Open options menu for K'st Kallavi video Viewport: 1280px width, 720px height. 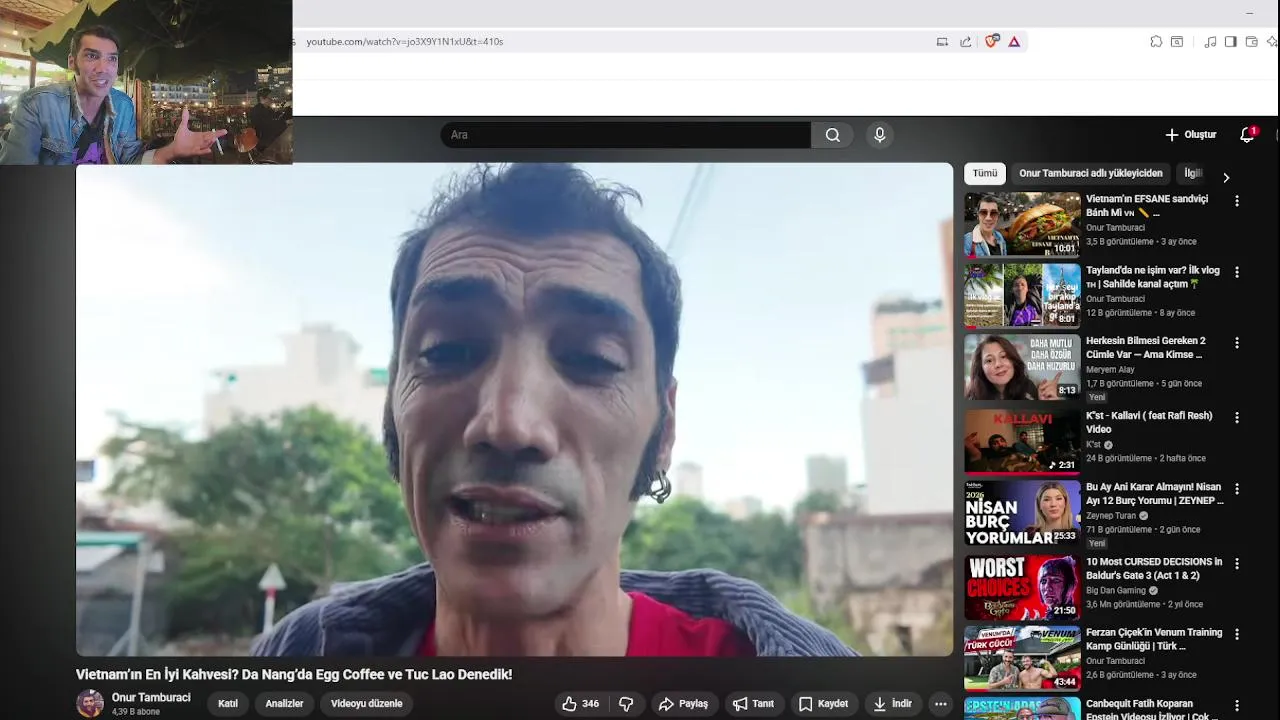[1237, 418]
